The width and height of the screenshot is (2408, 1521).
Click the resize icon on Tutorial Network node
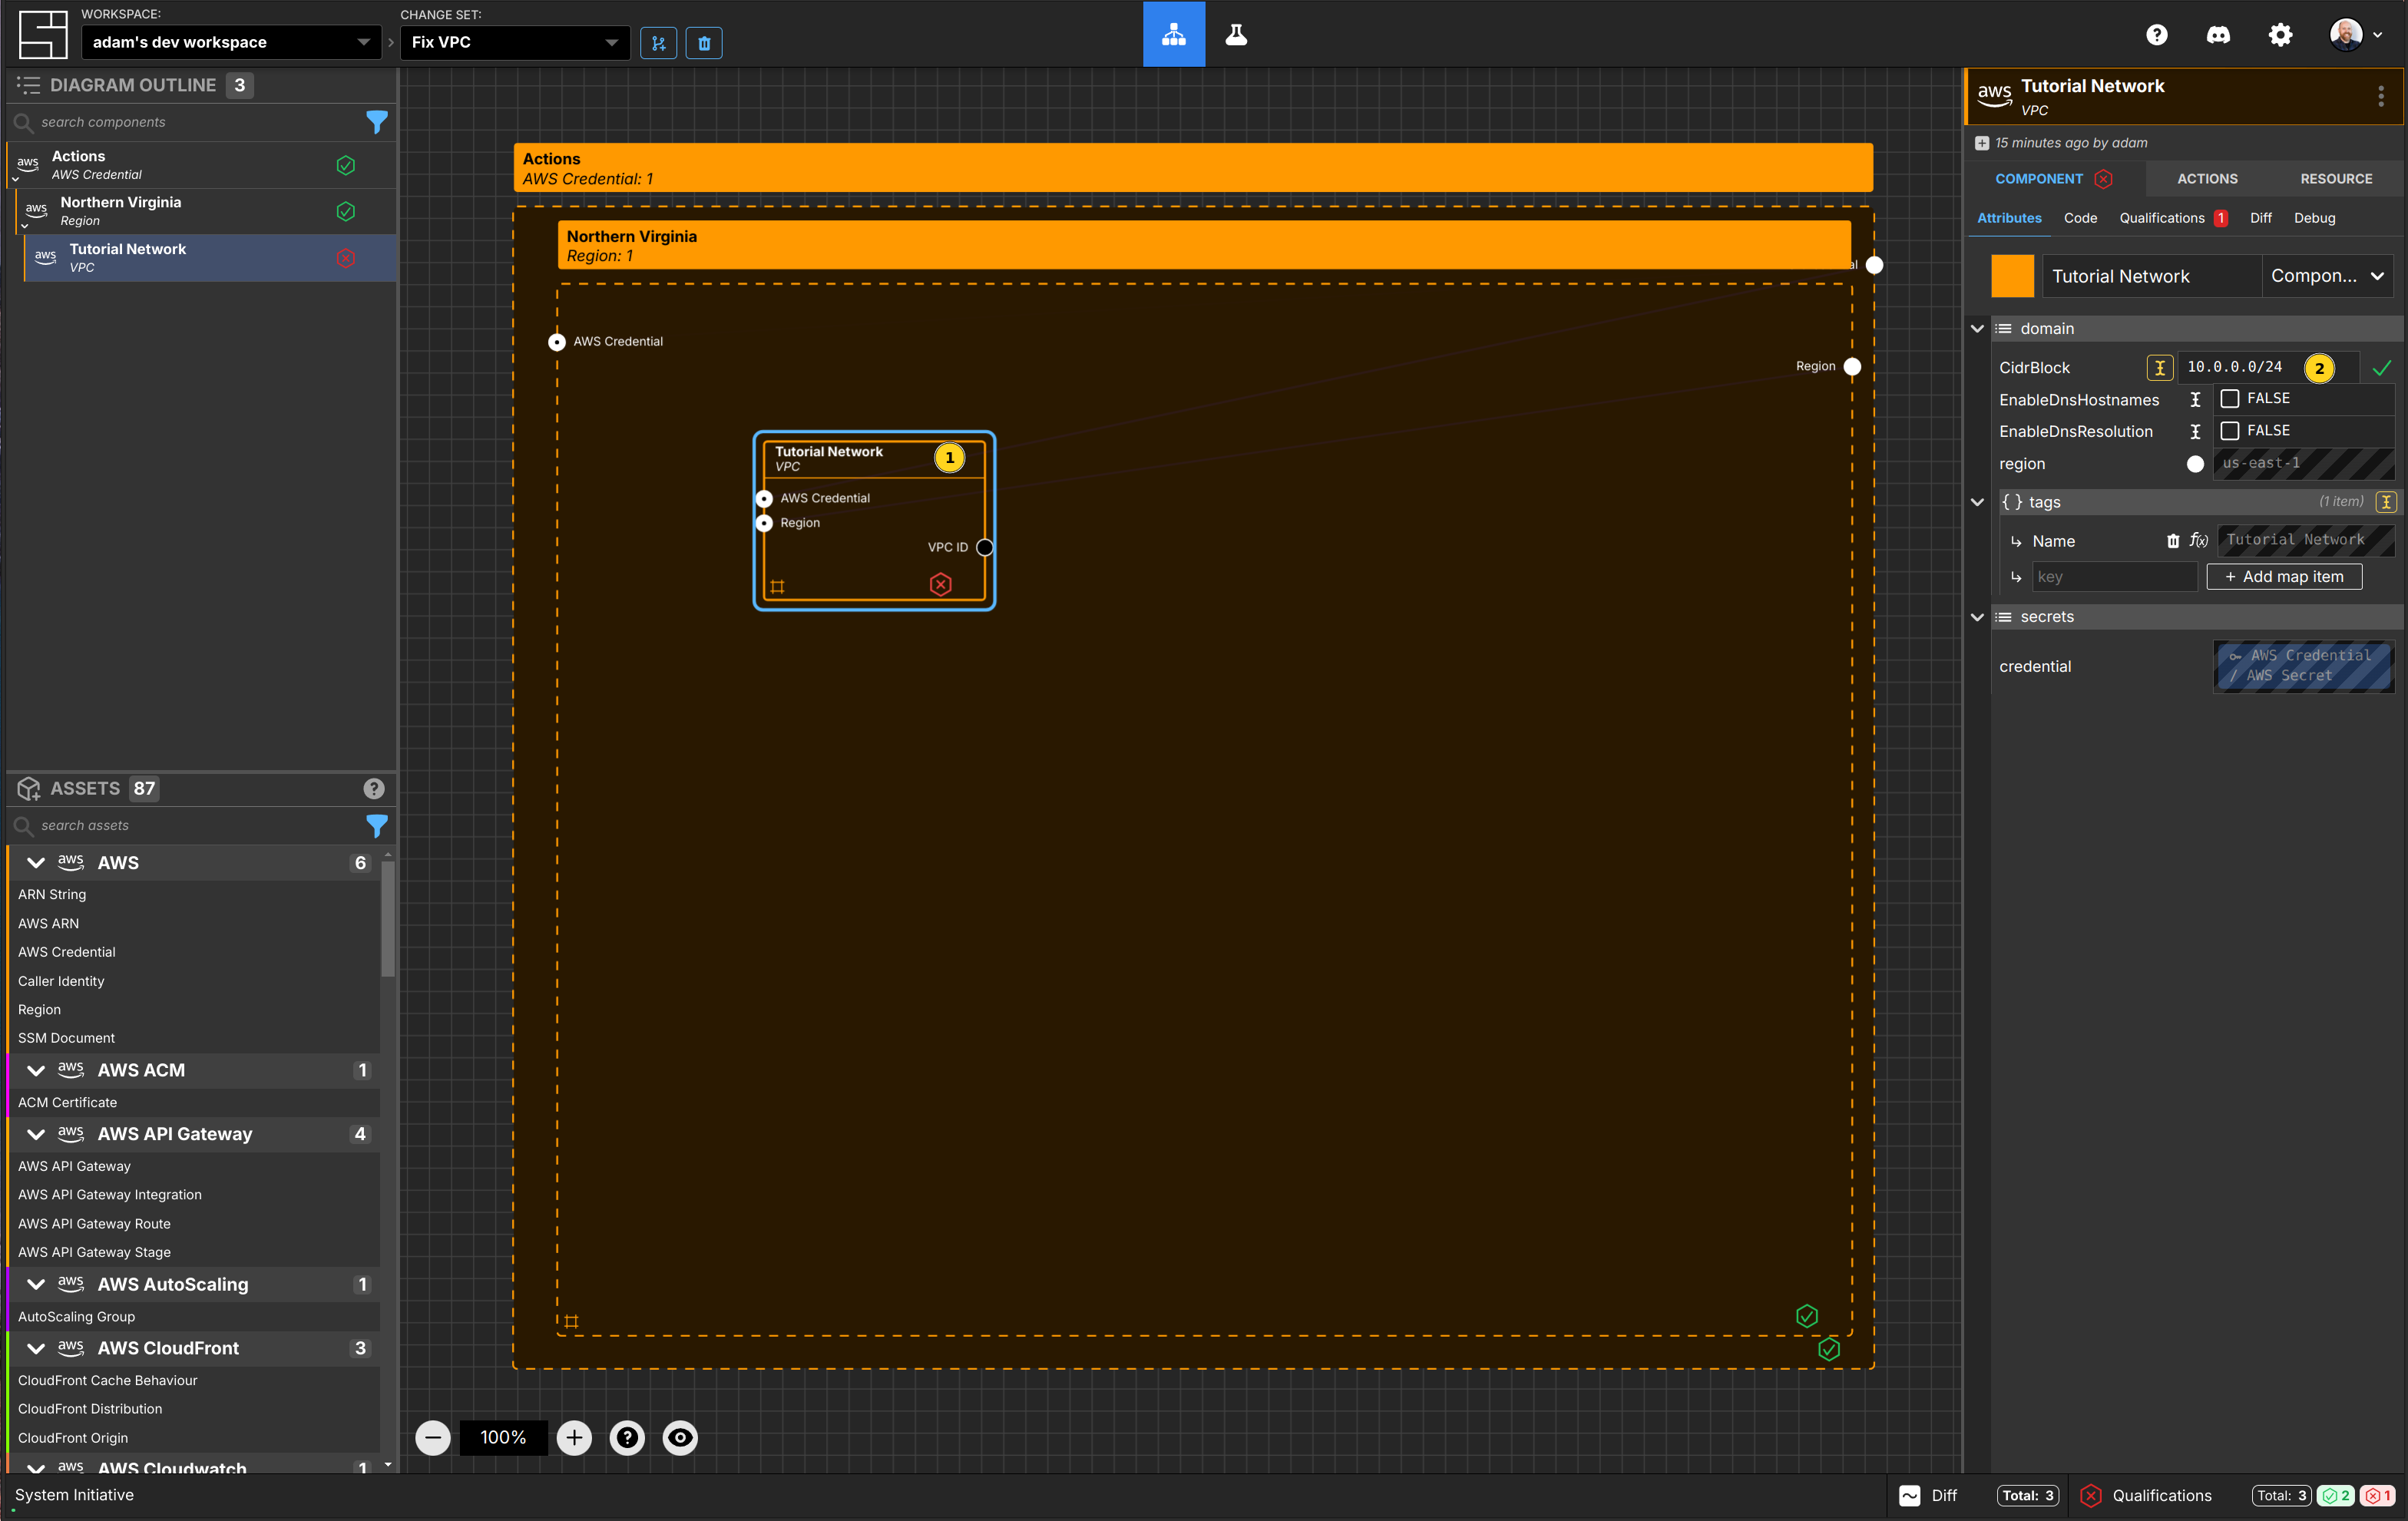click(x=777, y=587)
